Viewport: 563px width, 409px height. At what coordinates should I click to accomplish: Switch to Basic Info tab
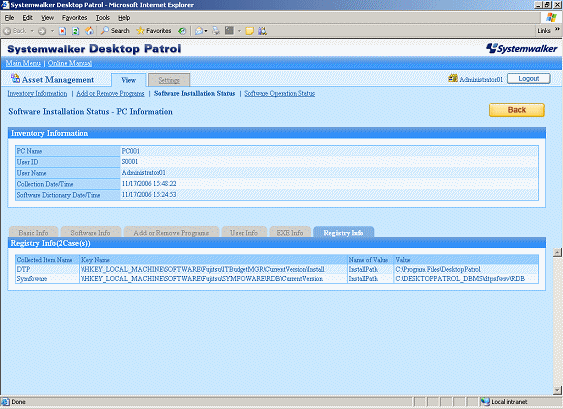tap(33, 232)
